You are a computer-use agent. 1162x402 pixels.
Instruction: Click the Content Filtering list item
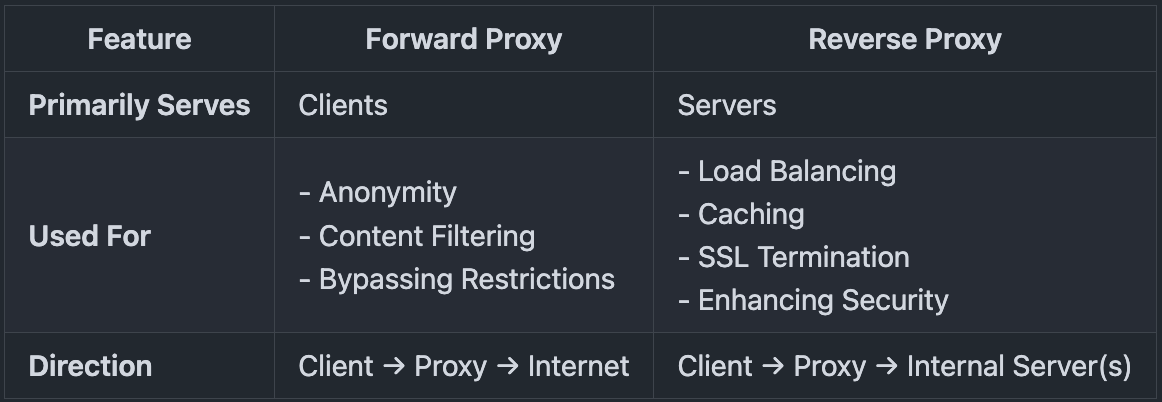click(426, 236)
